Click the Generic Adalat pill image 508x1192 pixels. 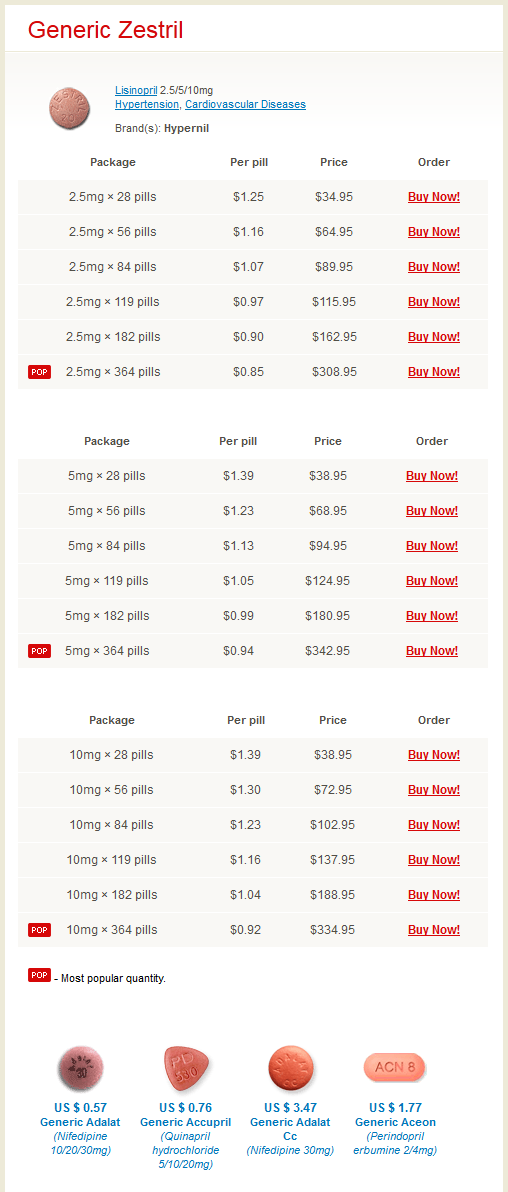(x=81, y=1068)
